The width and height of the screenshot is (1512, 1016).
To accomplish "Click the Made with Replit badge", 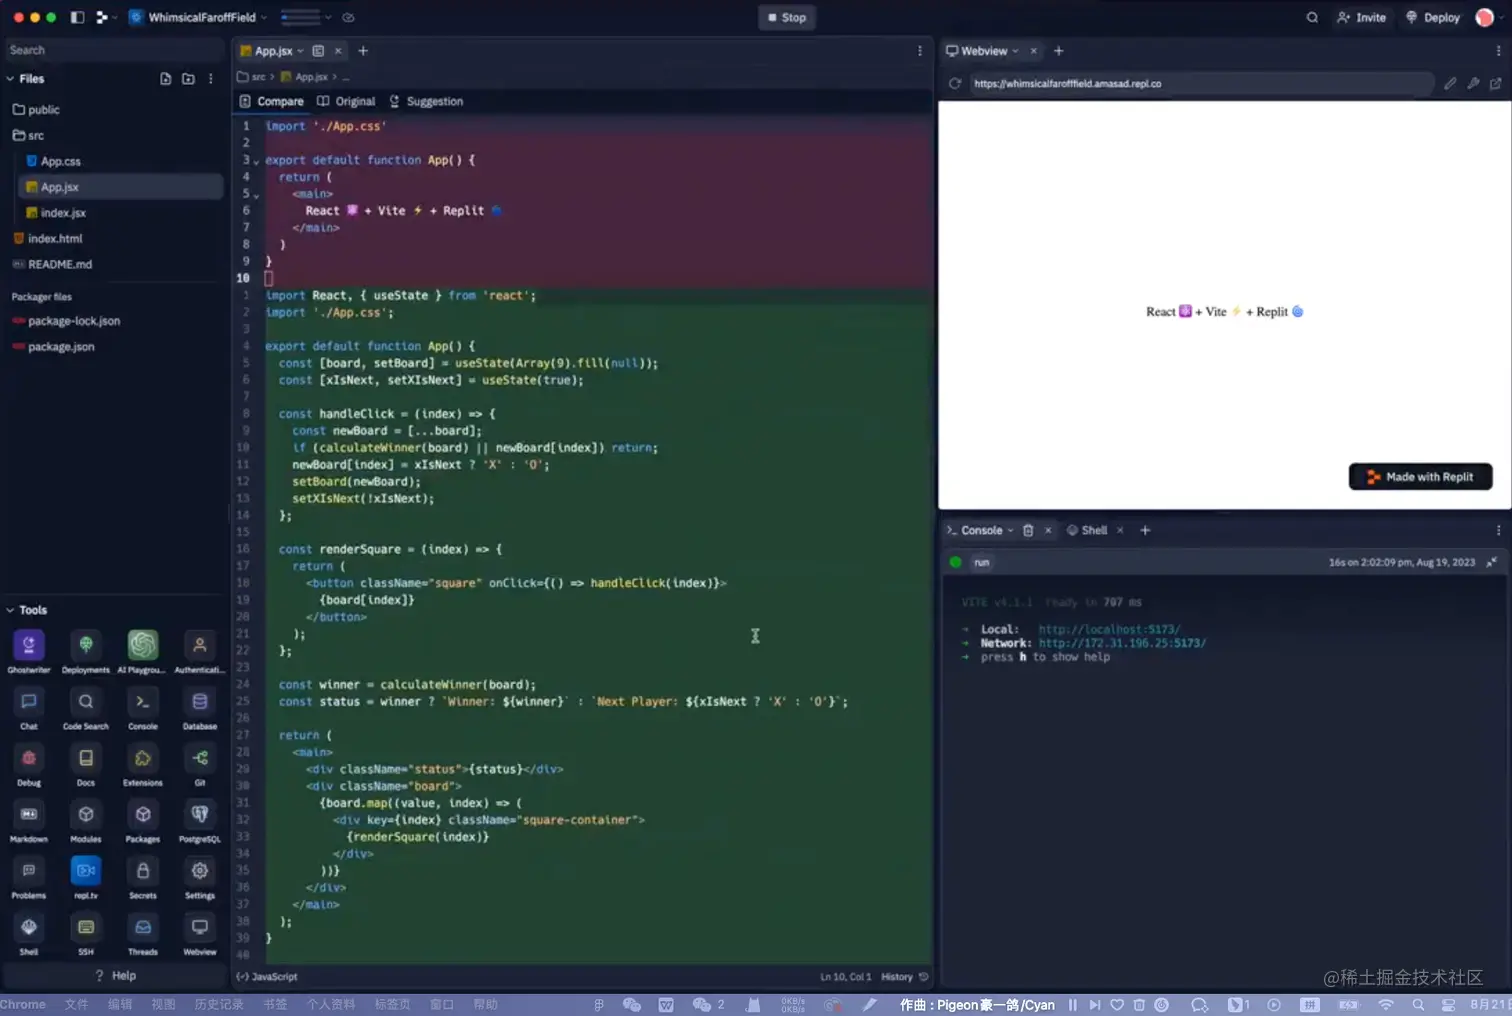I will pyautogui.click(x=1420, y=477).
